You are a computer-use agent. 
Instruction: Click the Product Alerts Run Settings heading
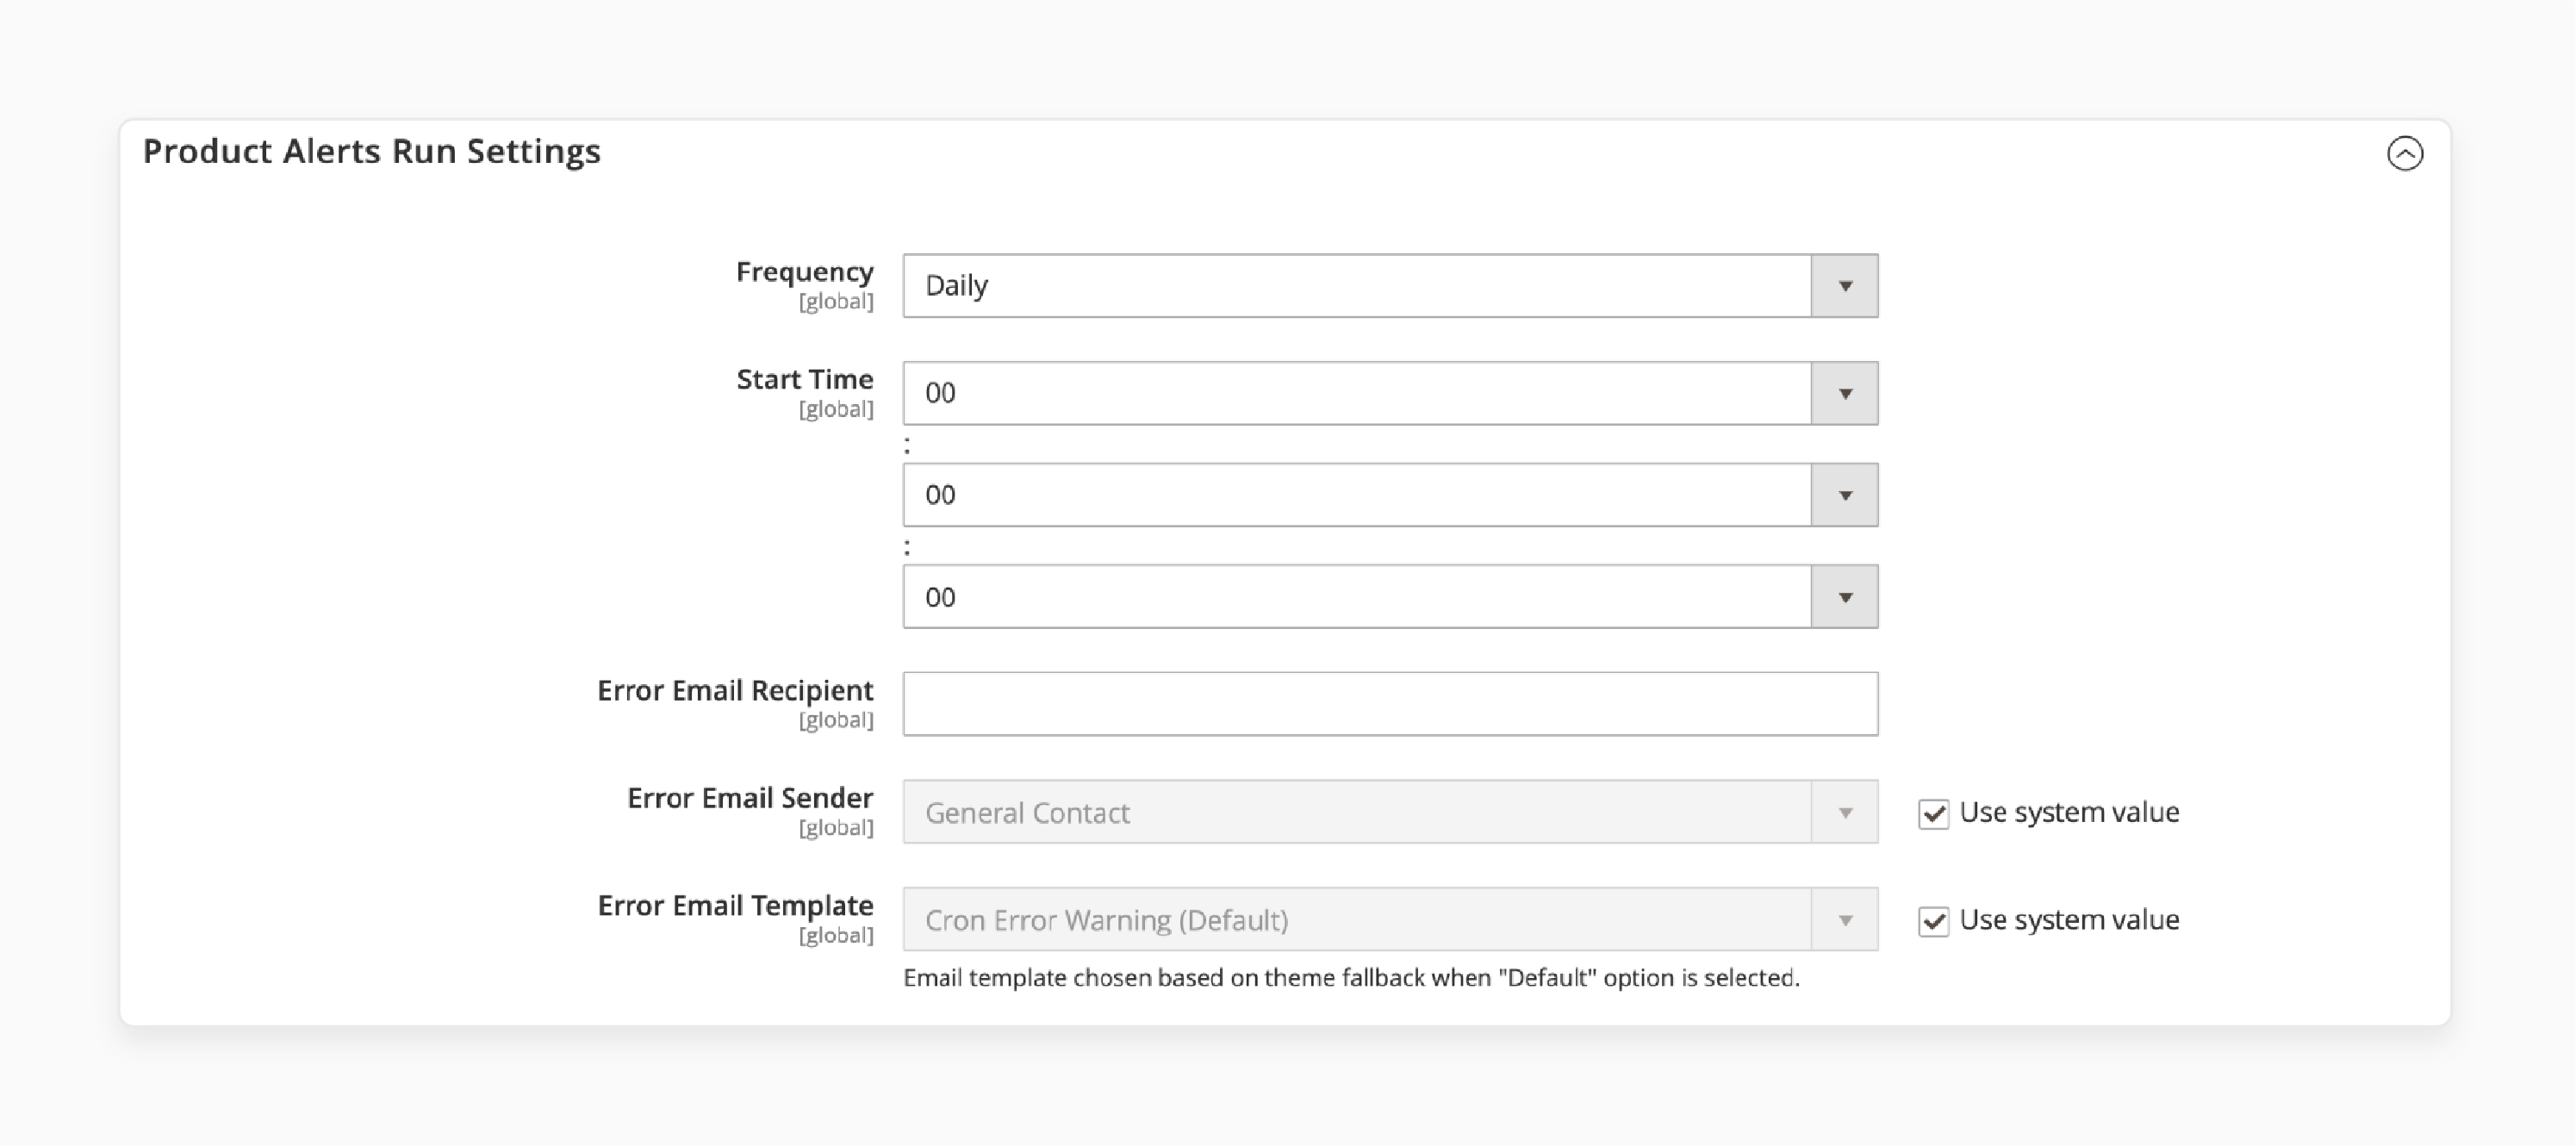coord(371,151)
